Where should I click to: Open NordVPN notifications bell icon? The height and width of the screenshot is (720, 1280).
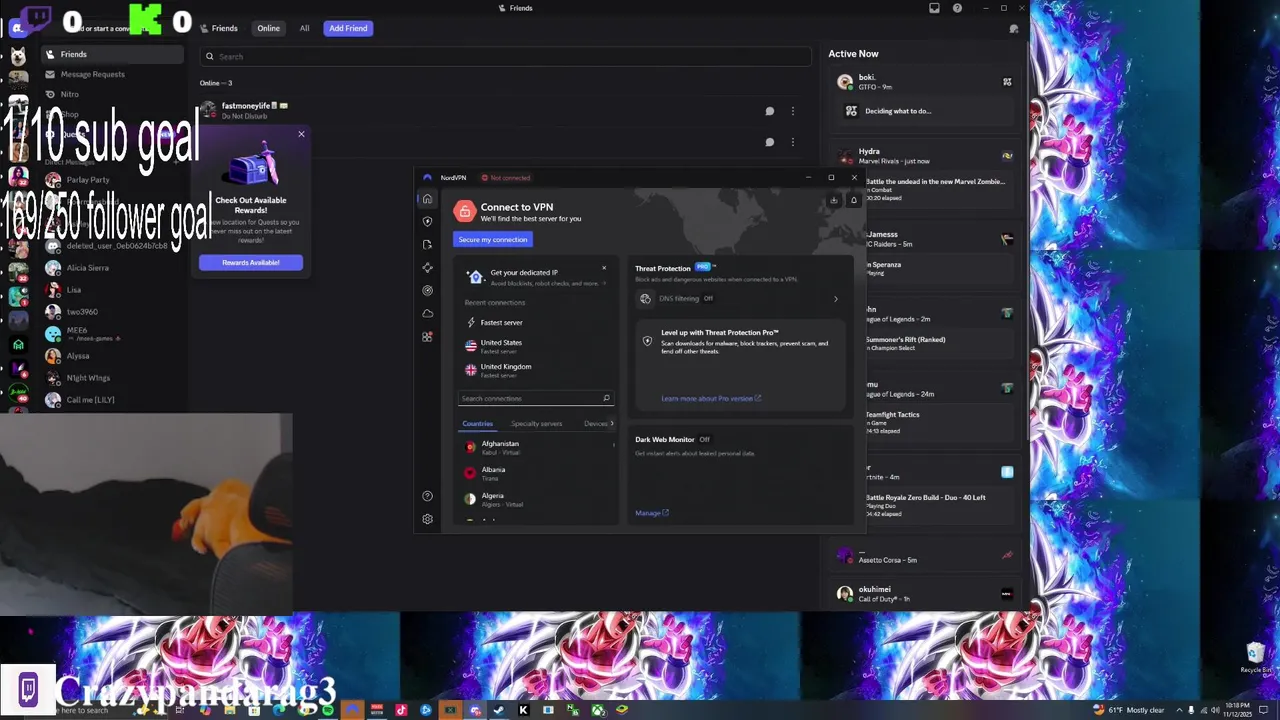[853, 200]
